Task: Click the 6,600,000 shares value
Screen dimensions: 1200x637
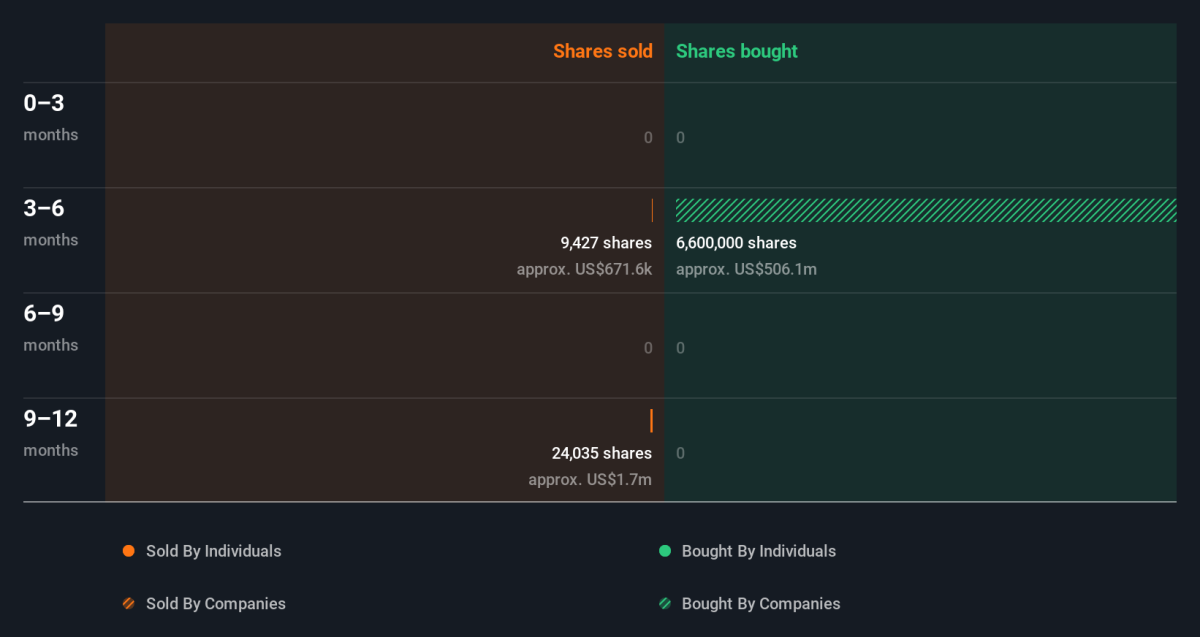Action: click(736, 243)
